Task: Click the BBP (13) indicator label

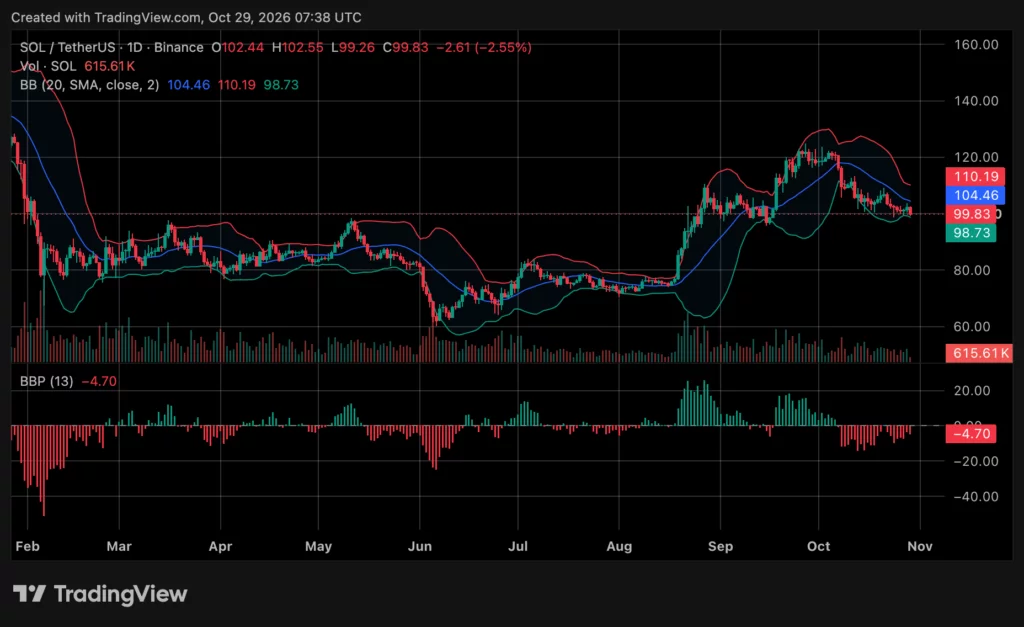Action: [46, 381]
